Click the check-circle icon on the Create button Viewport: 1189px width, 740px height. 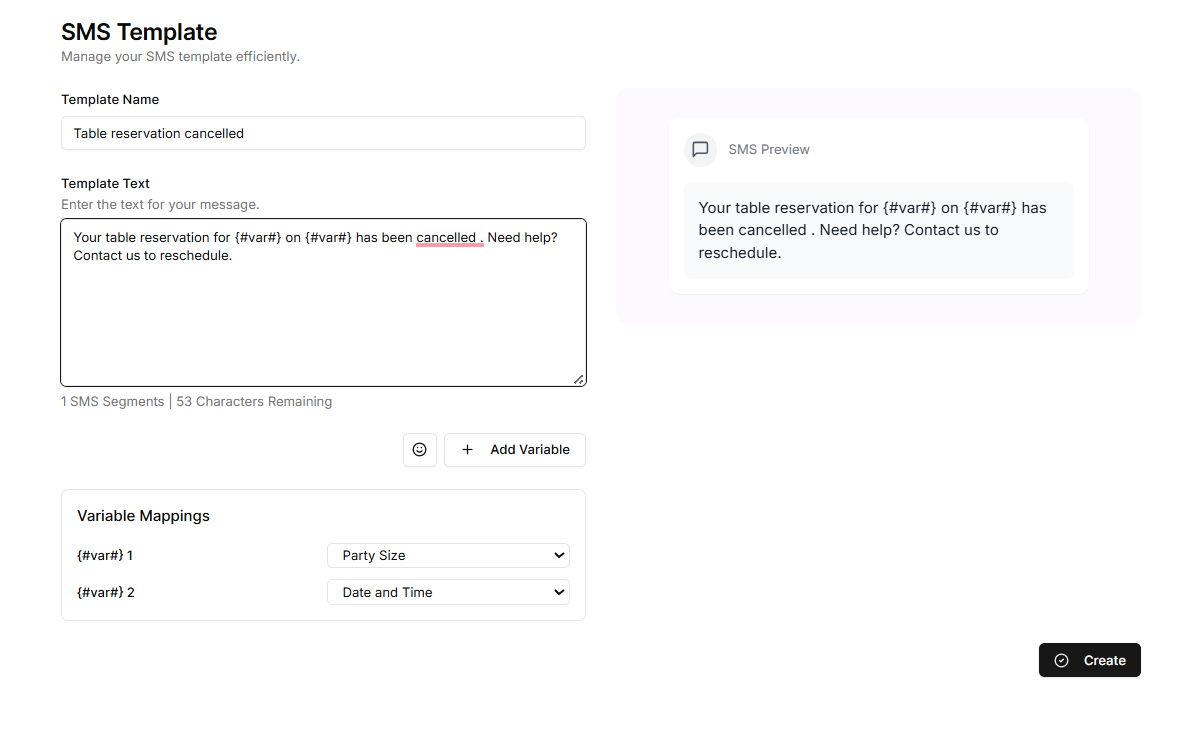1062,661
